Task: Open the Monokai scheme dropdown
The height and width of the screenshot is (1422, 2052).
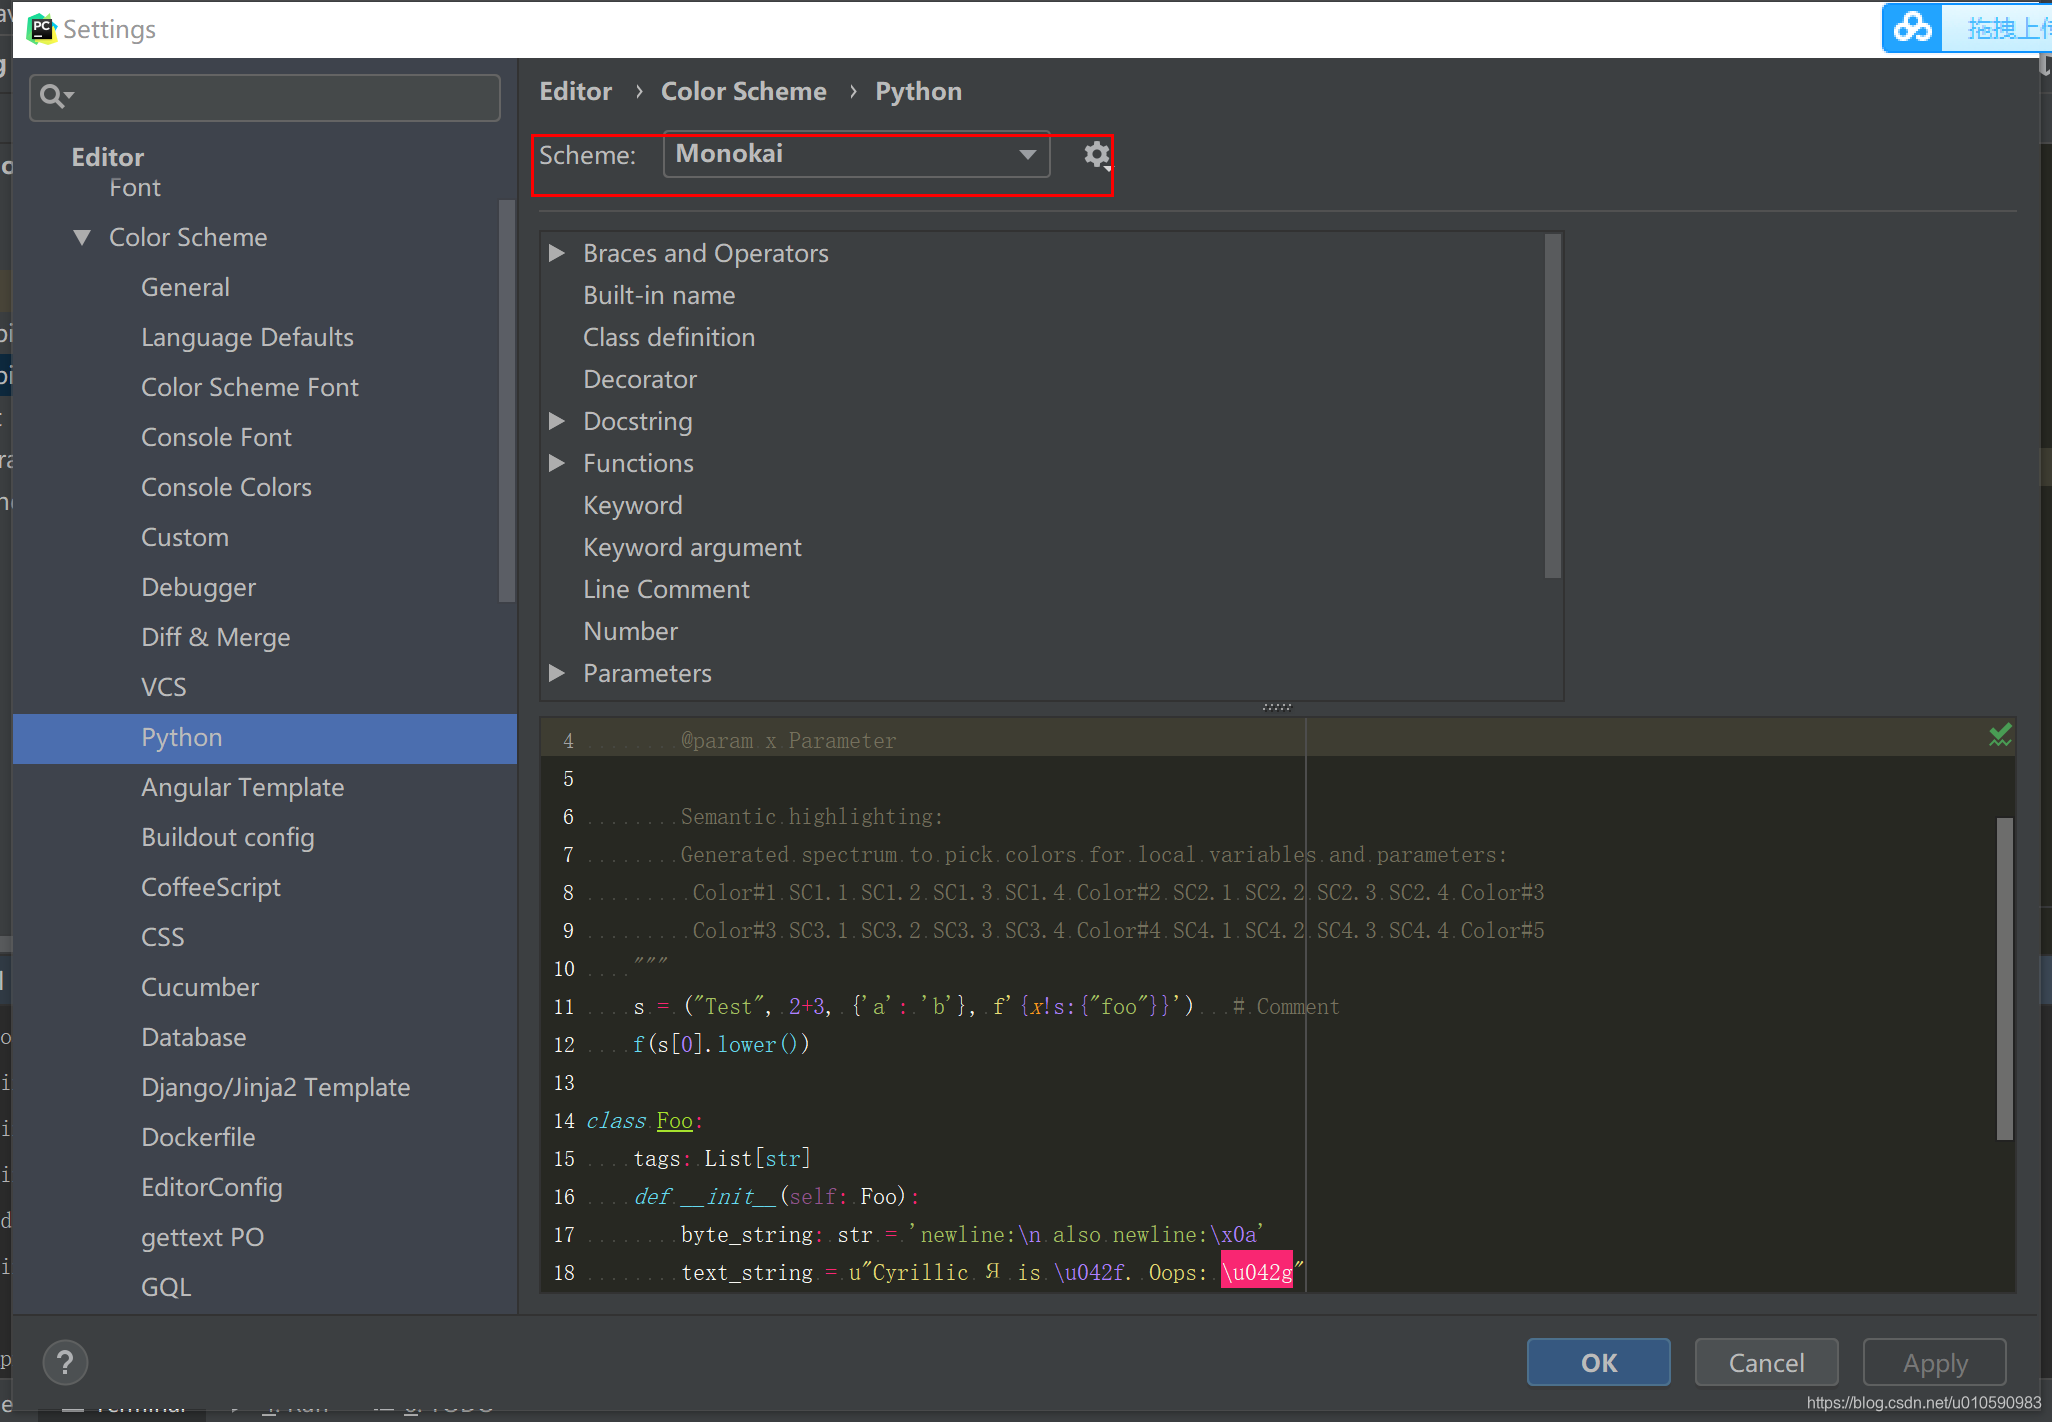Action: (x=856, y=155)
